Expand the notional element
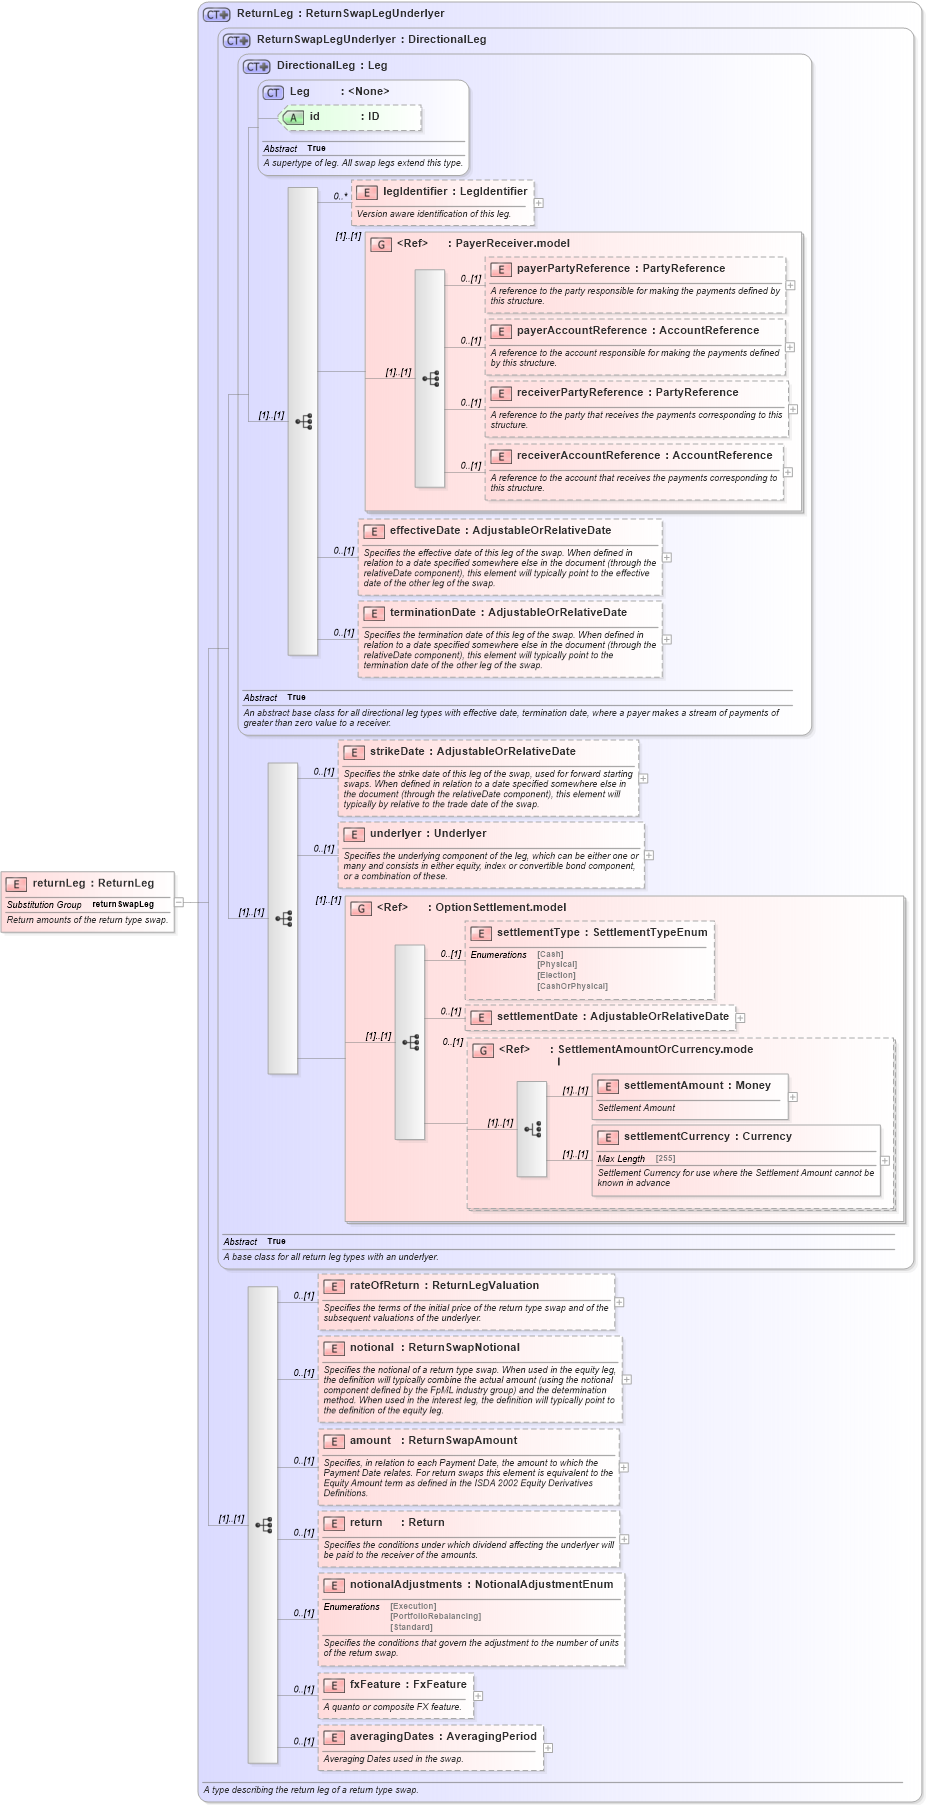This screenshot has height=1805, width=926. (x=627, y=1379)
